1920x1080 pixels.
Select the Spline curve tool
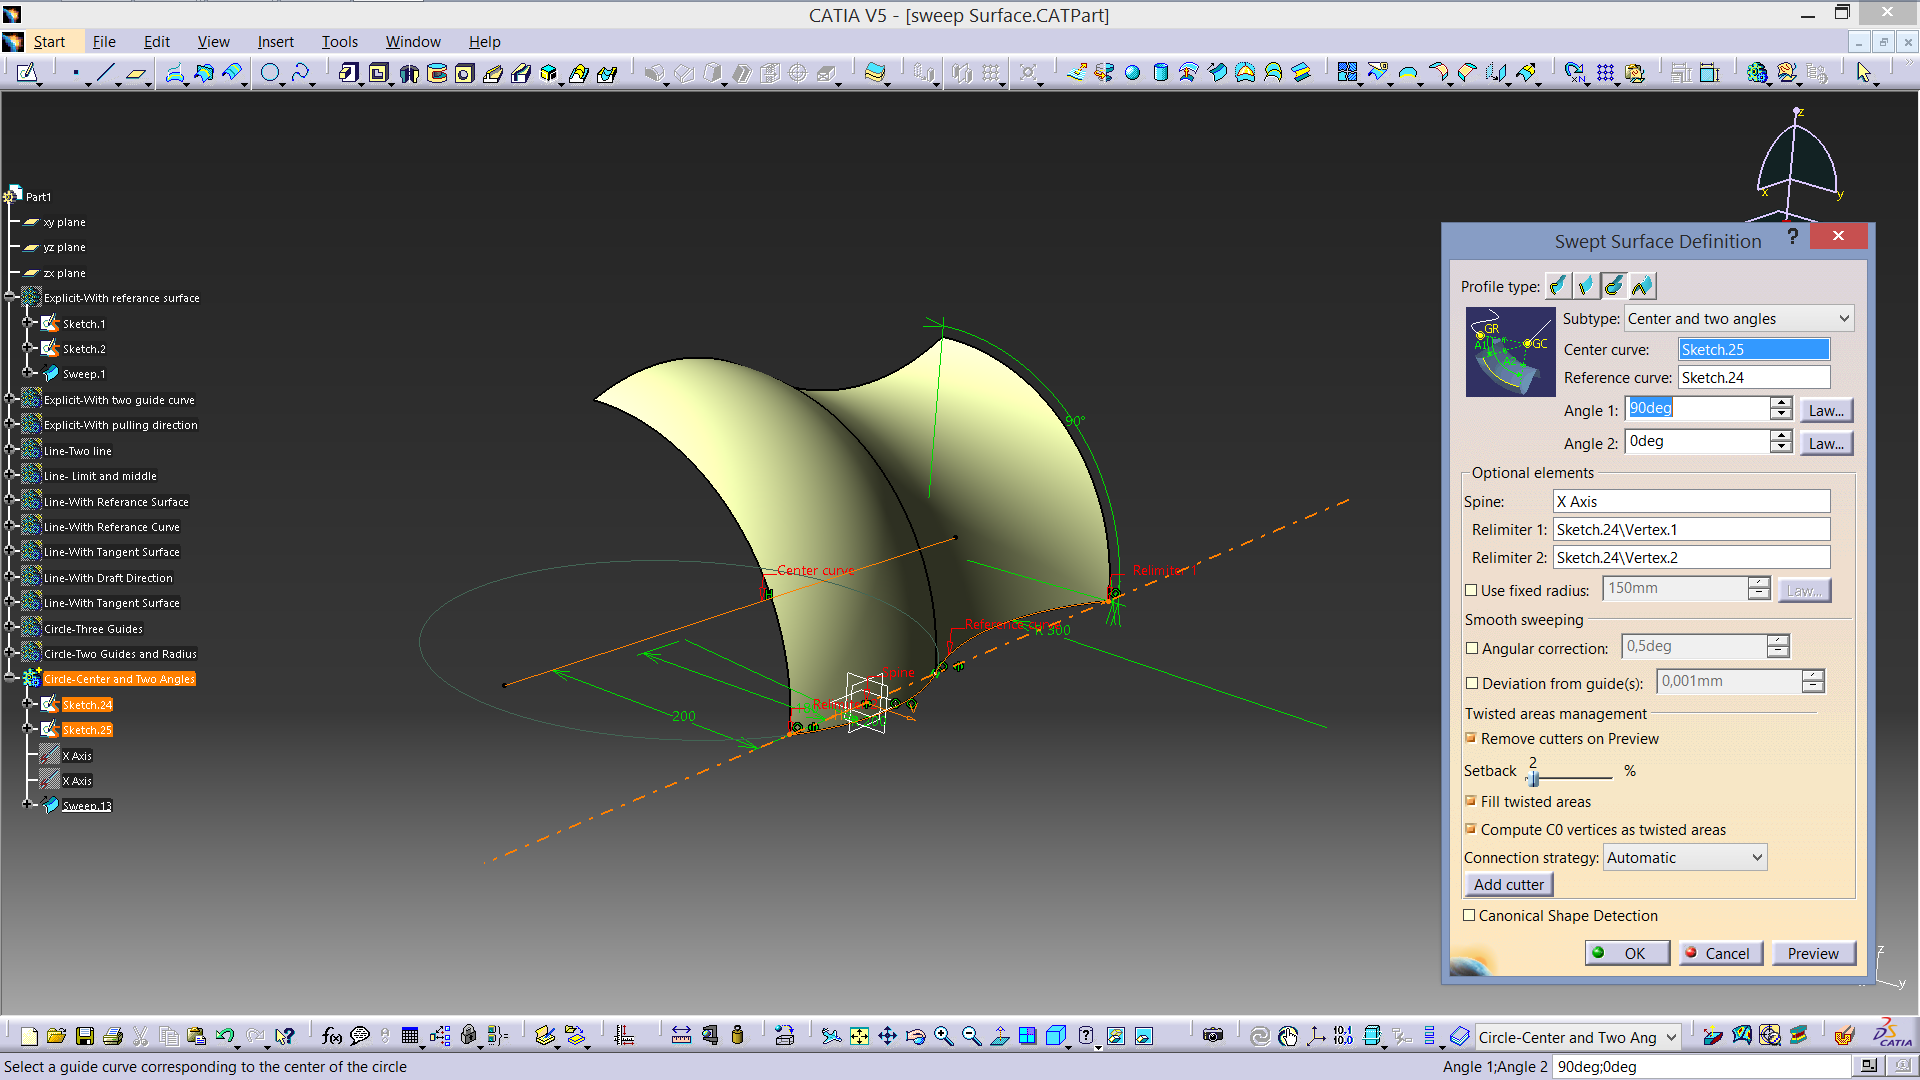tap(300, 73)
